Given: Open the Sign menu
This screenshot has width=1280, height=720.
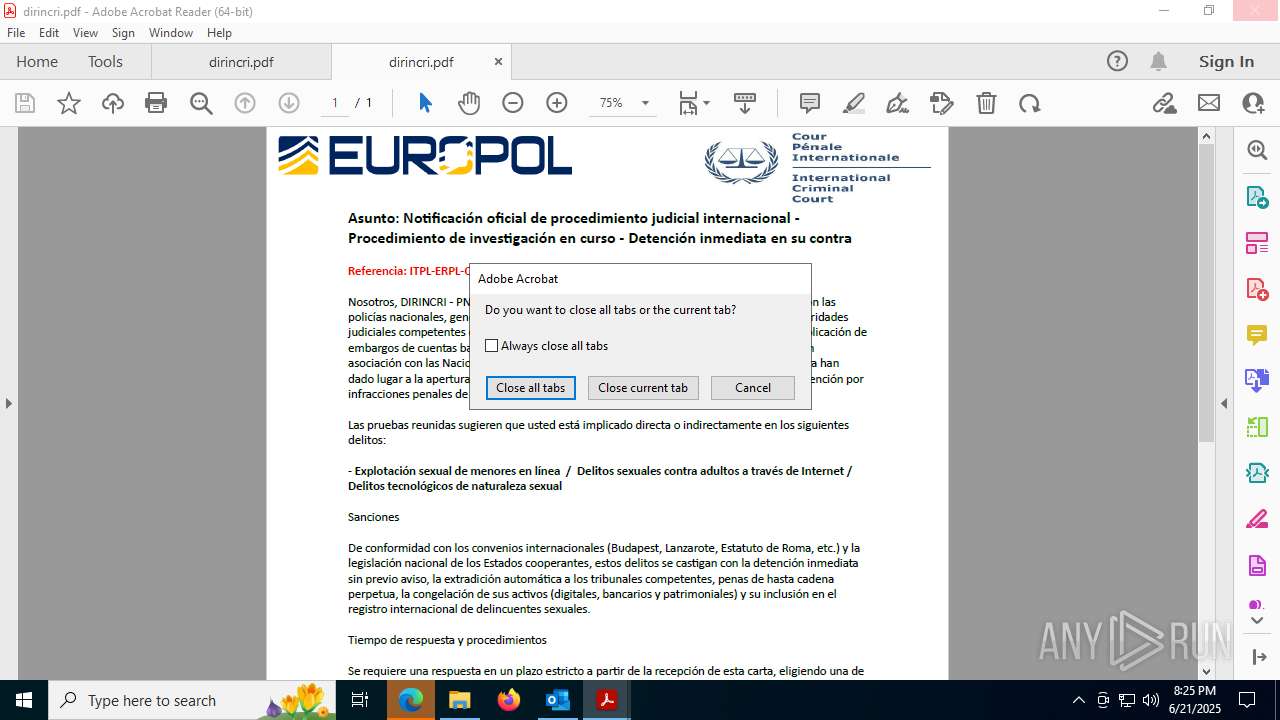Looking at the screenshot, I should point(123,33).
